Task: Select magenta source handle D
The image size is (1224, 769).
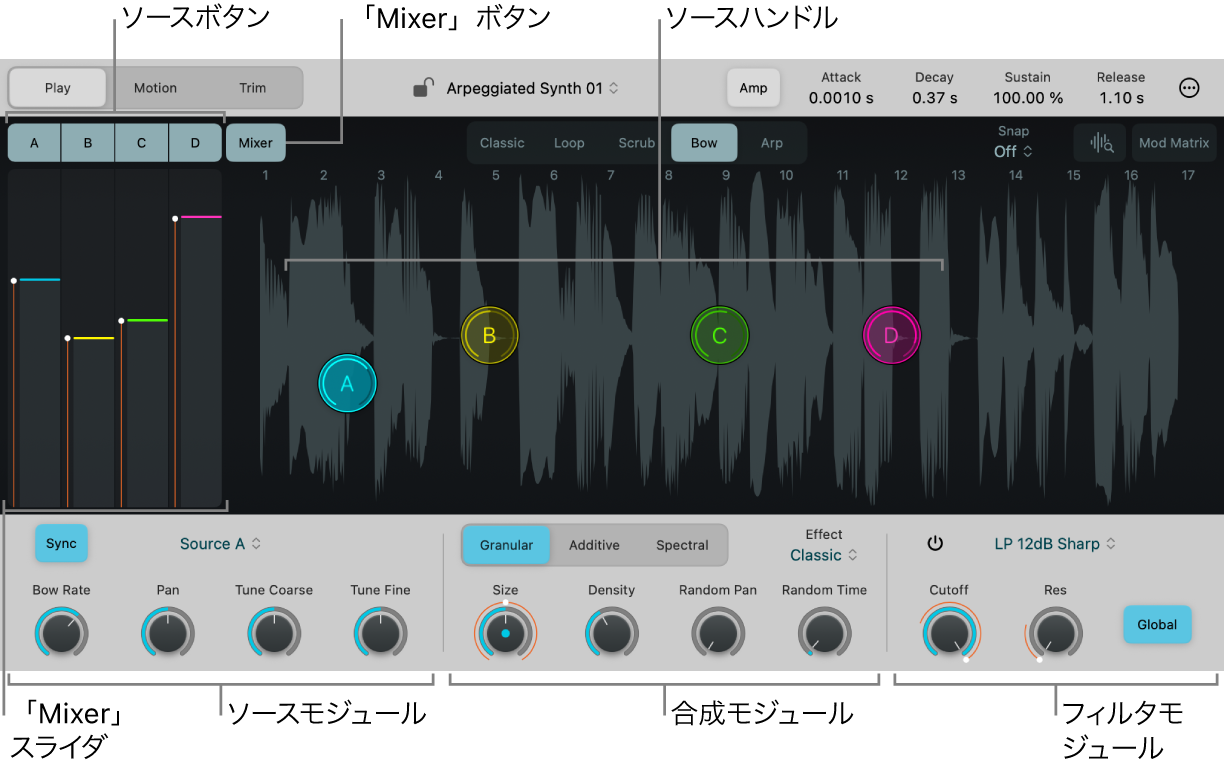Action: (891, 335)
